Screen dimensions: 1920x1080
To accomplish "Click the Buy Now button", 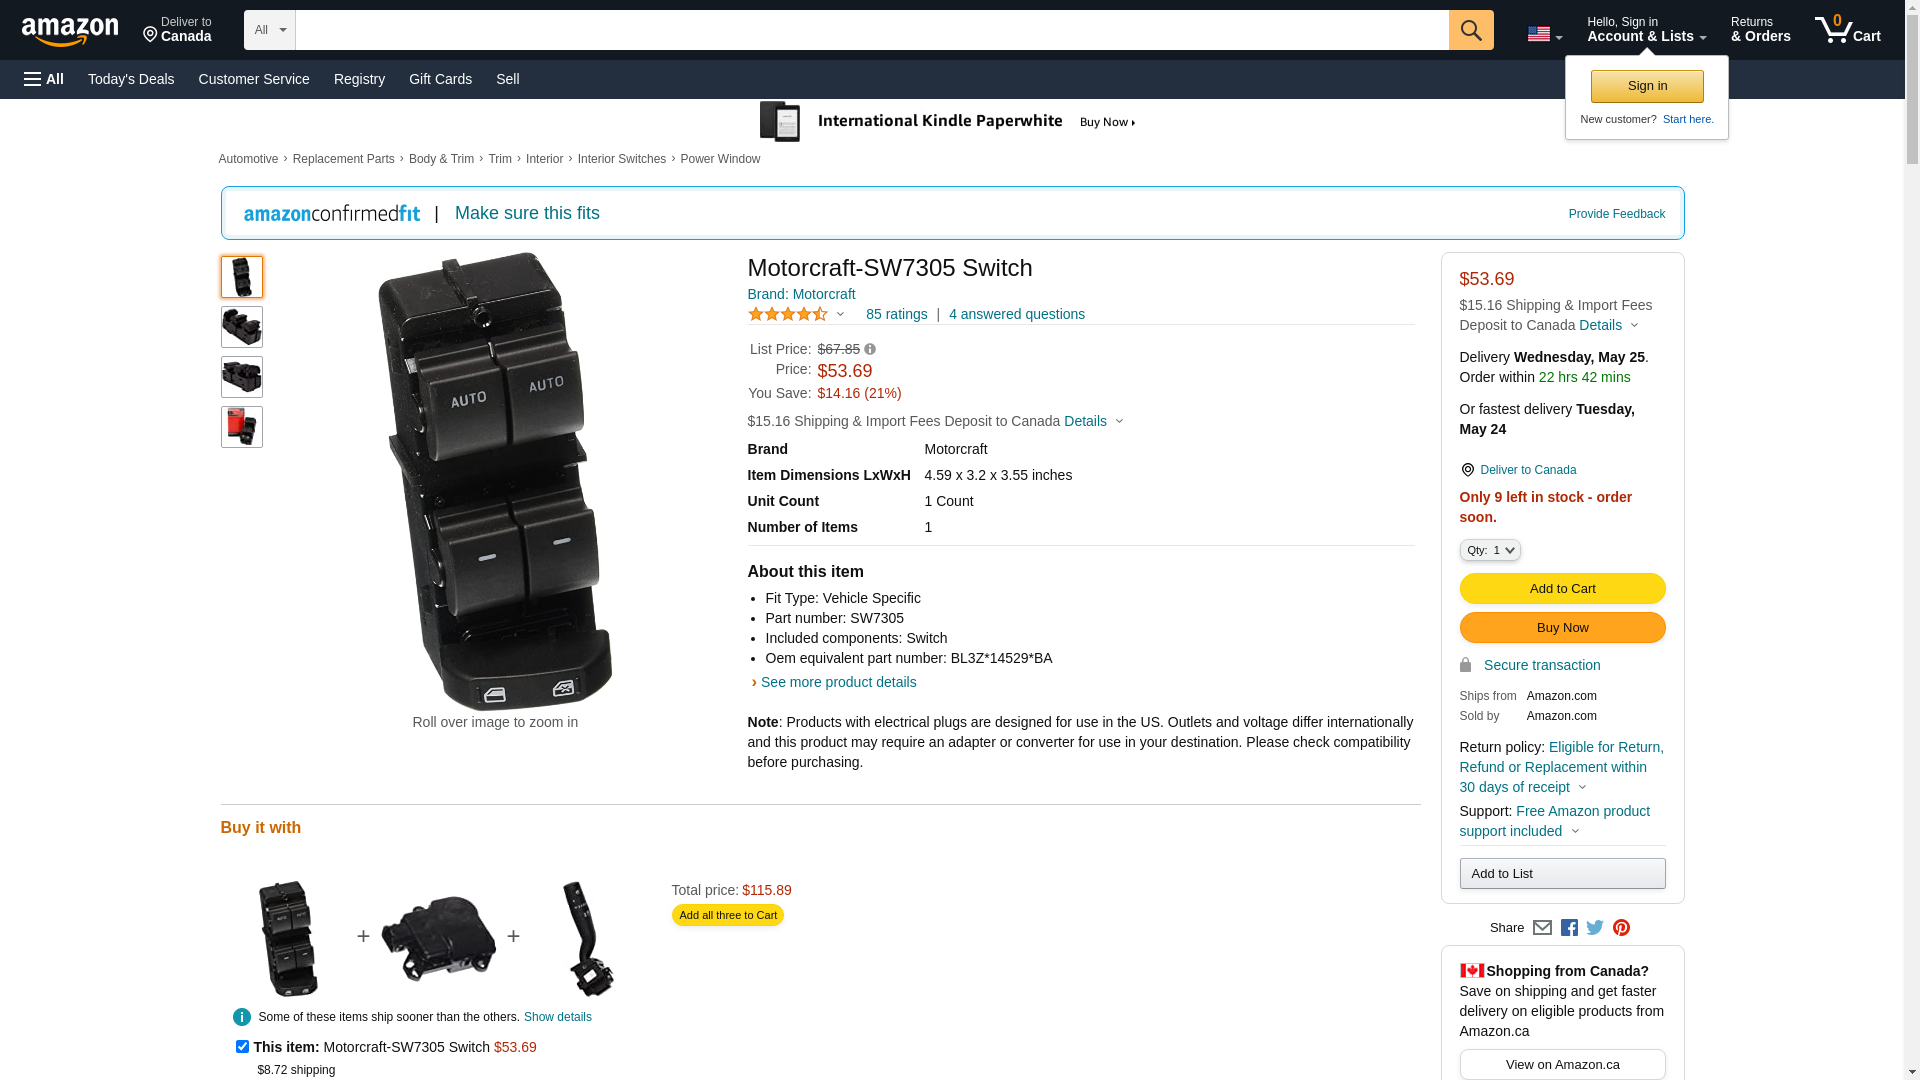I will tap(1562, 628).
